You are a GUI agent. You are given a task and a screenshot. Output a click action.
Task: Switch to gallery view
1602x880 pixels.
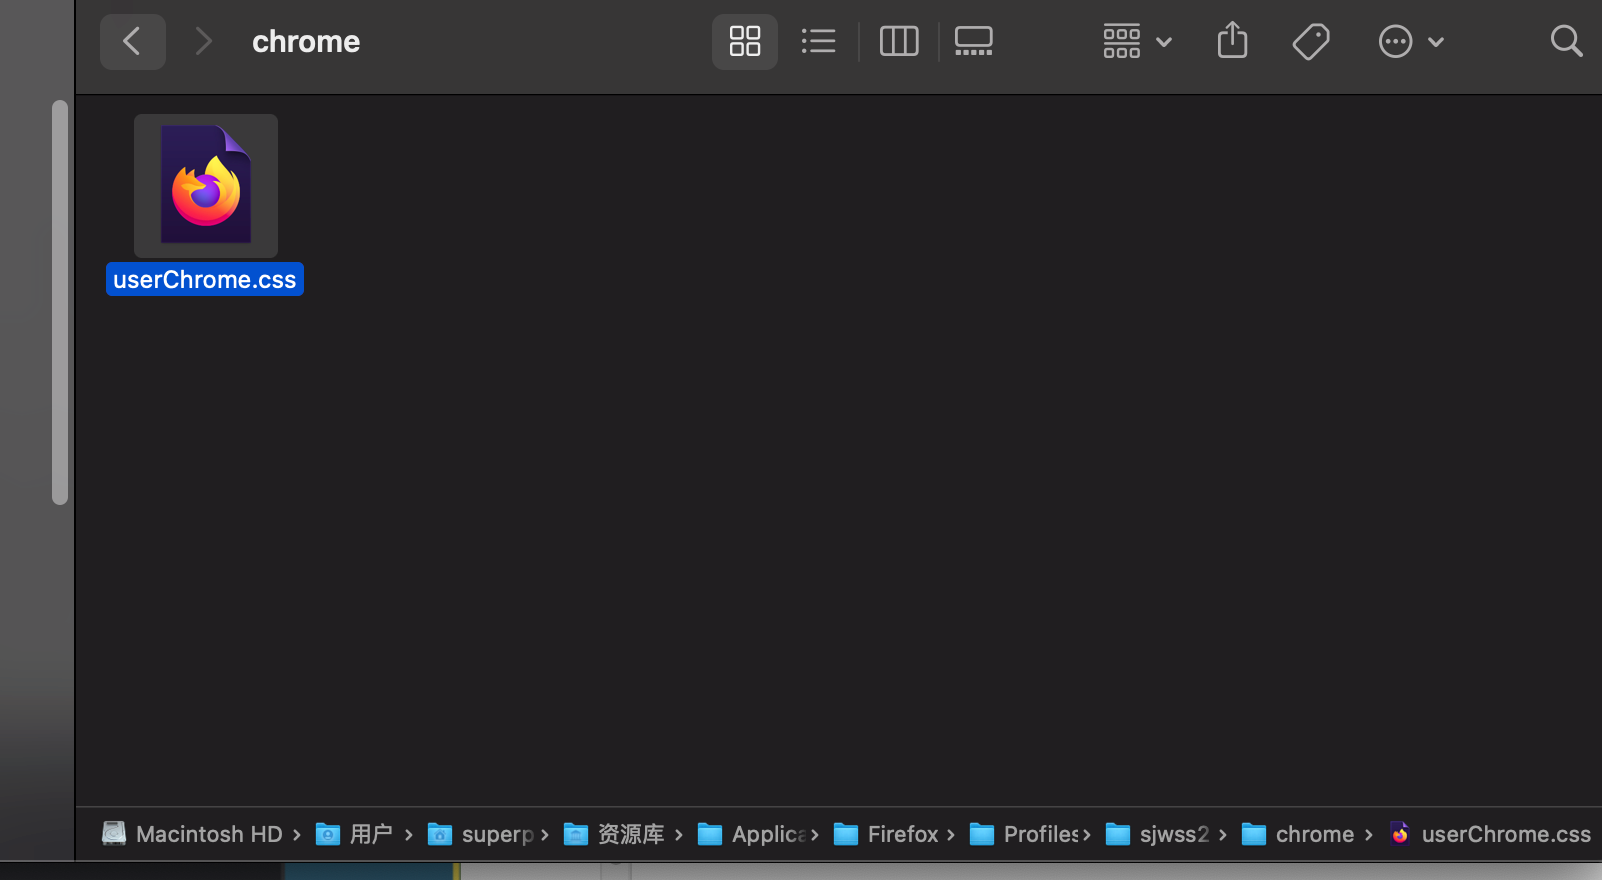(973, 41)
